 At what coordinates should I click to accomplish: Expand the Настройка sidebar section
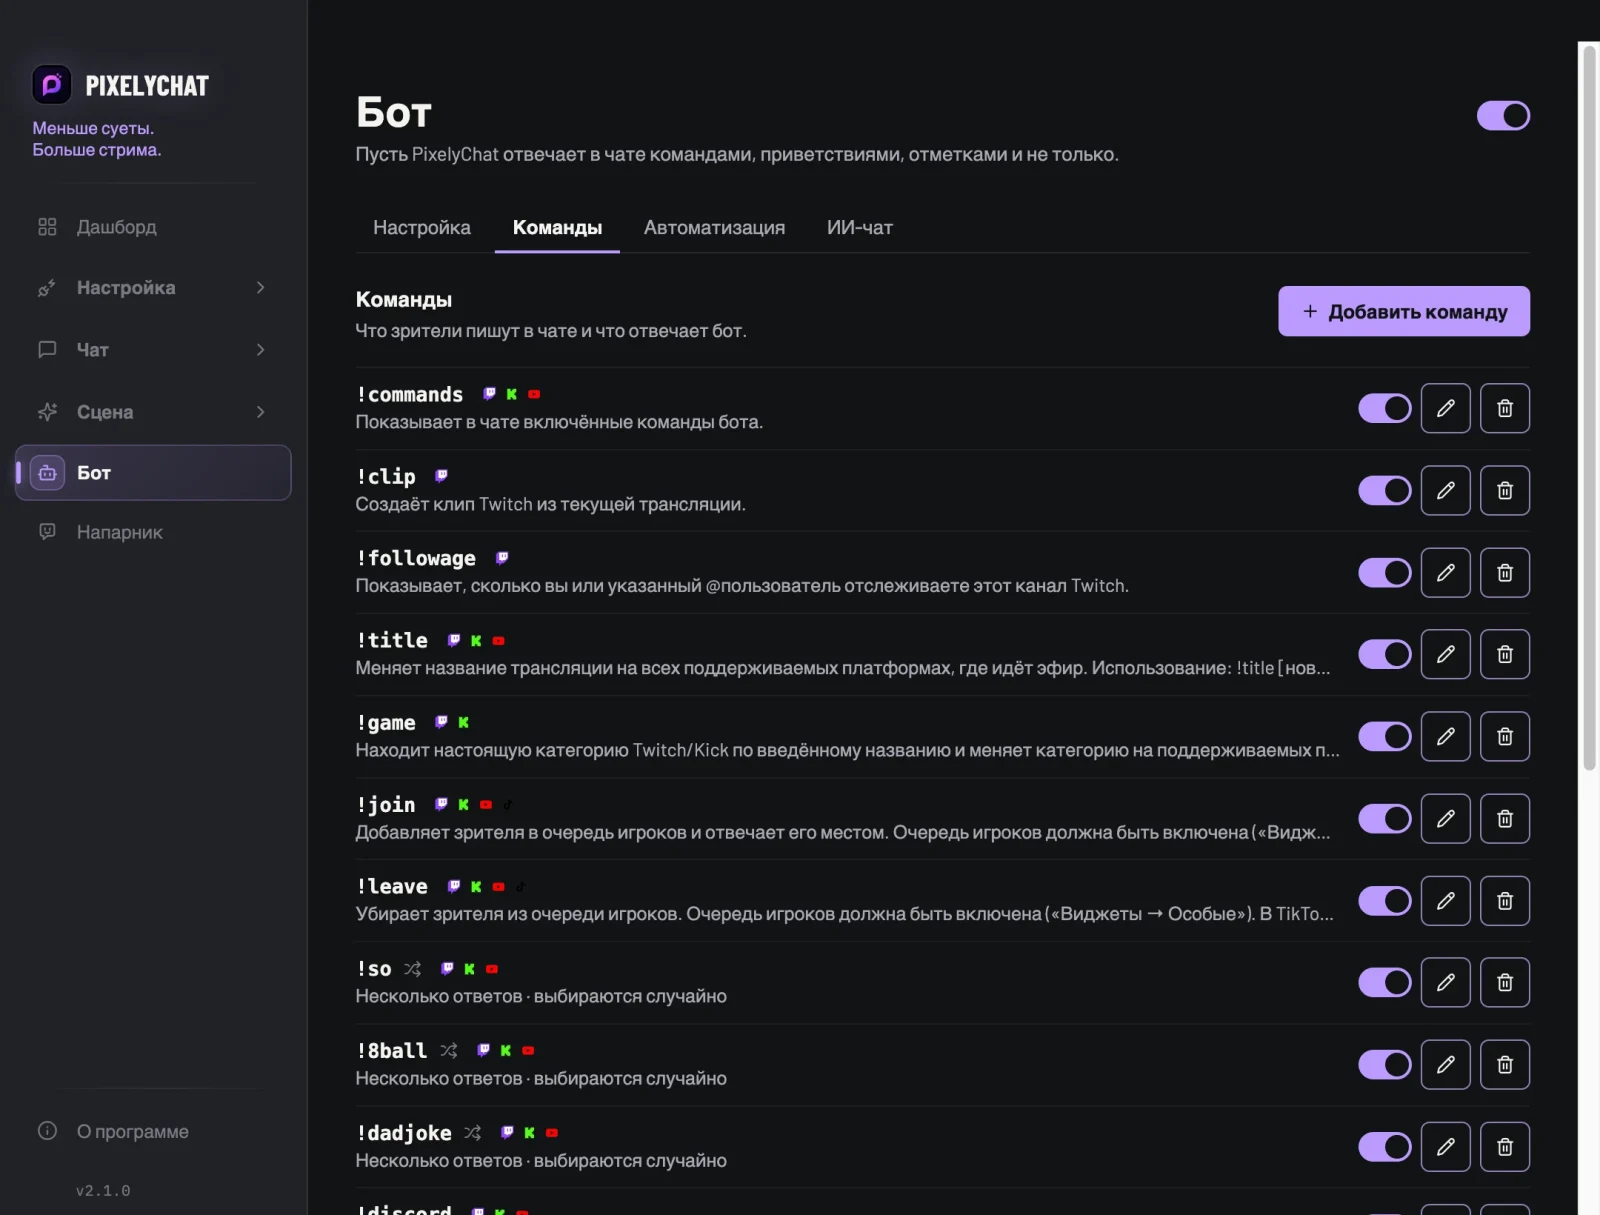coord(153,288)
